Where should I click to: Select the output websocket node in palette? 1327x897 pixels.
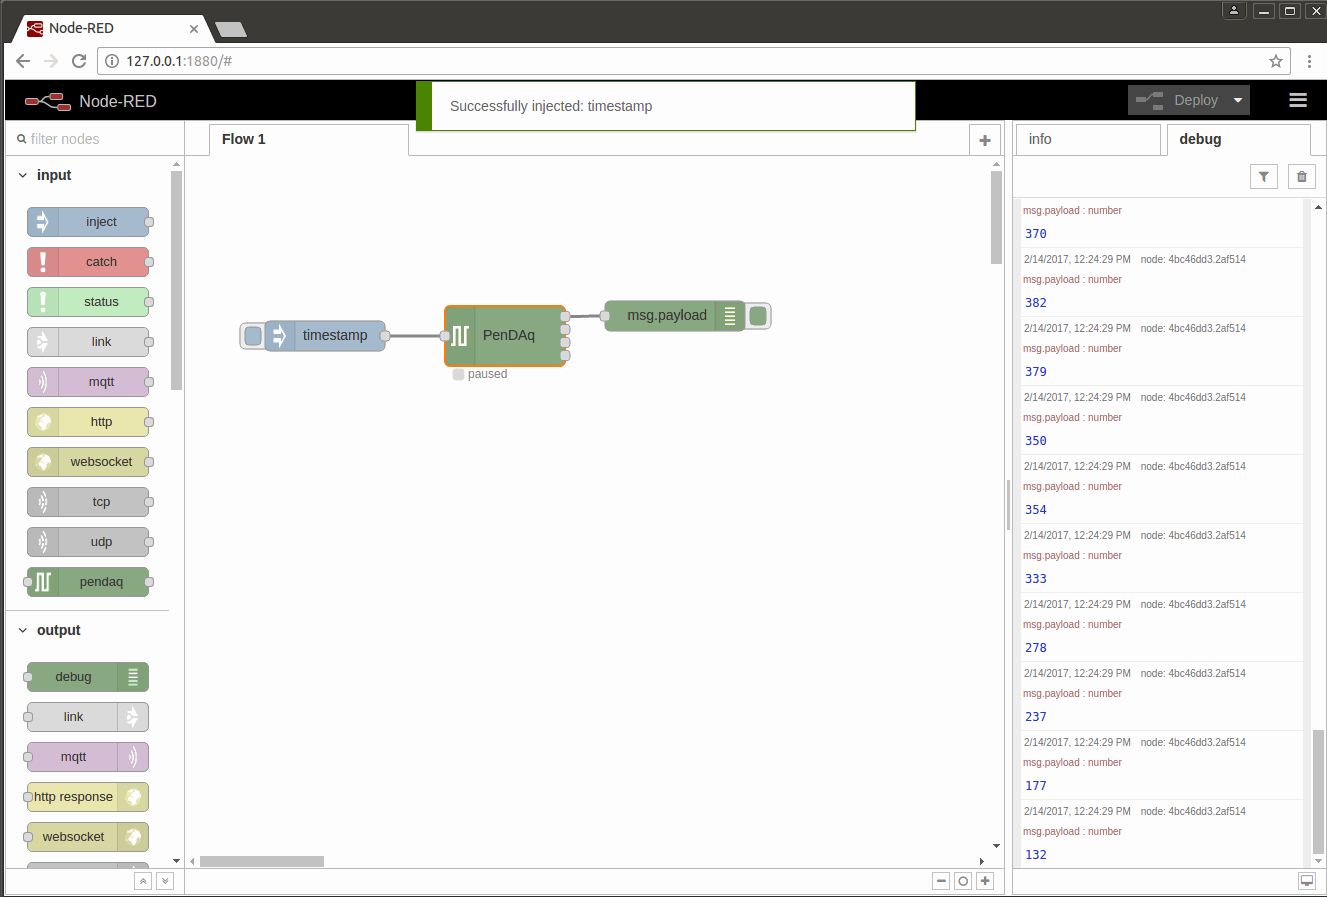[x=88, y=837]
